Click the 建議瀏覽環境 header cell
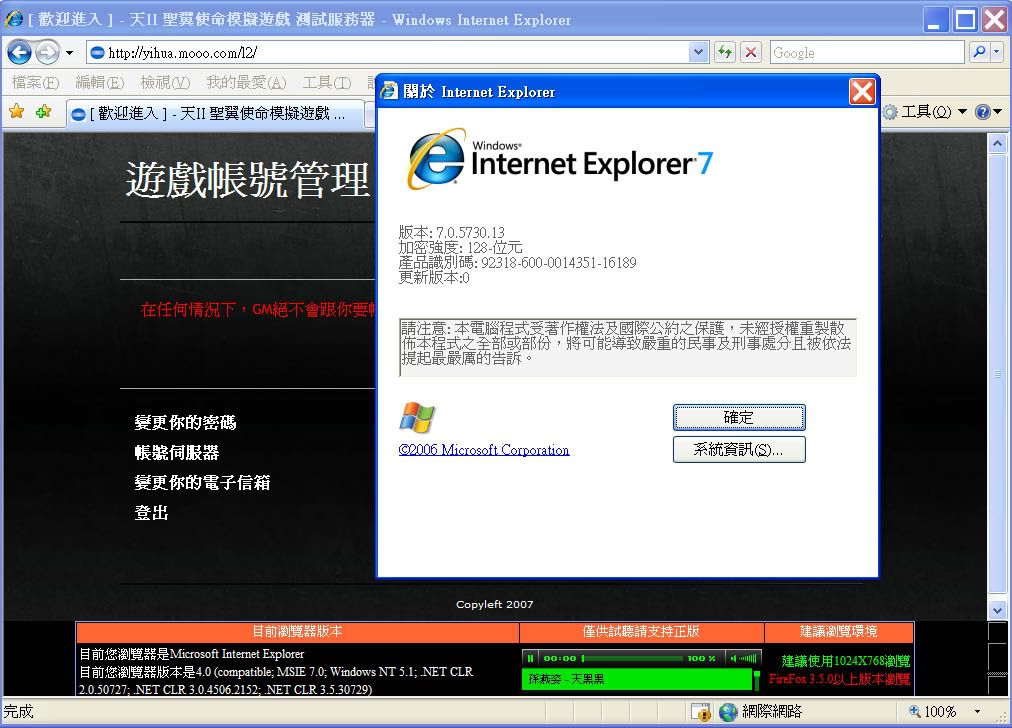1012x728 pixels. 839,632
